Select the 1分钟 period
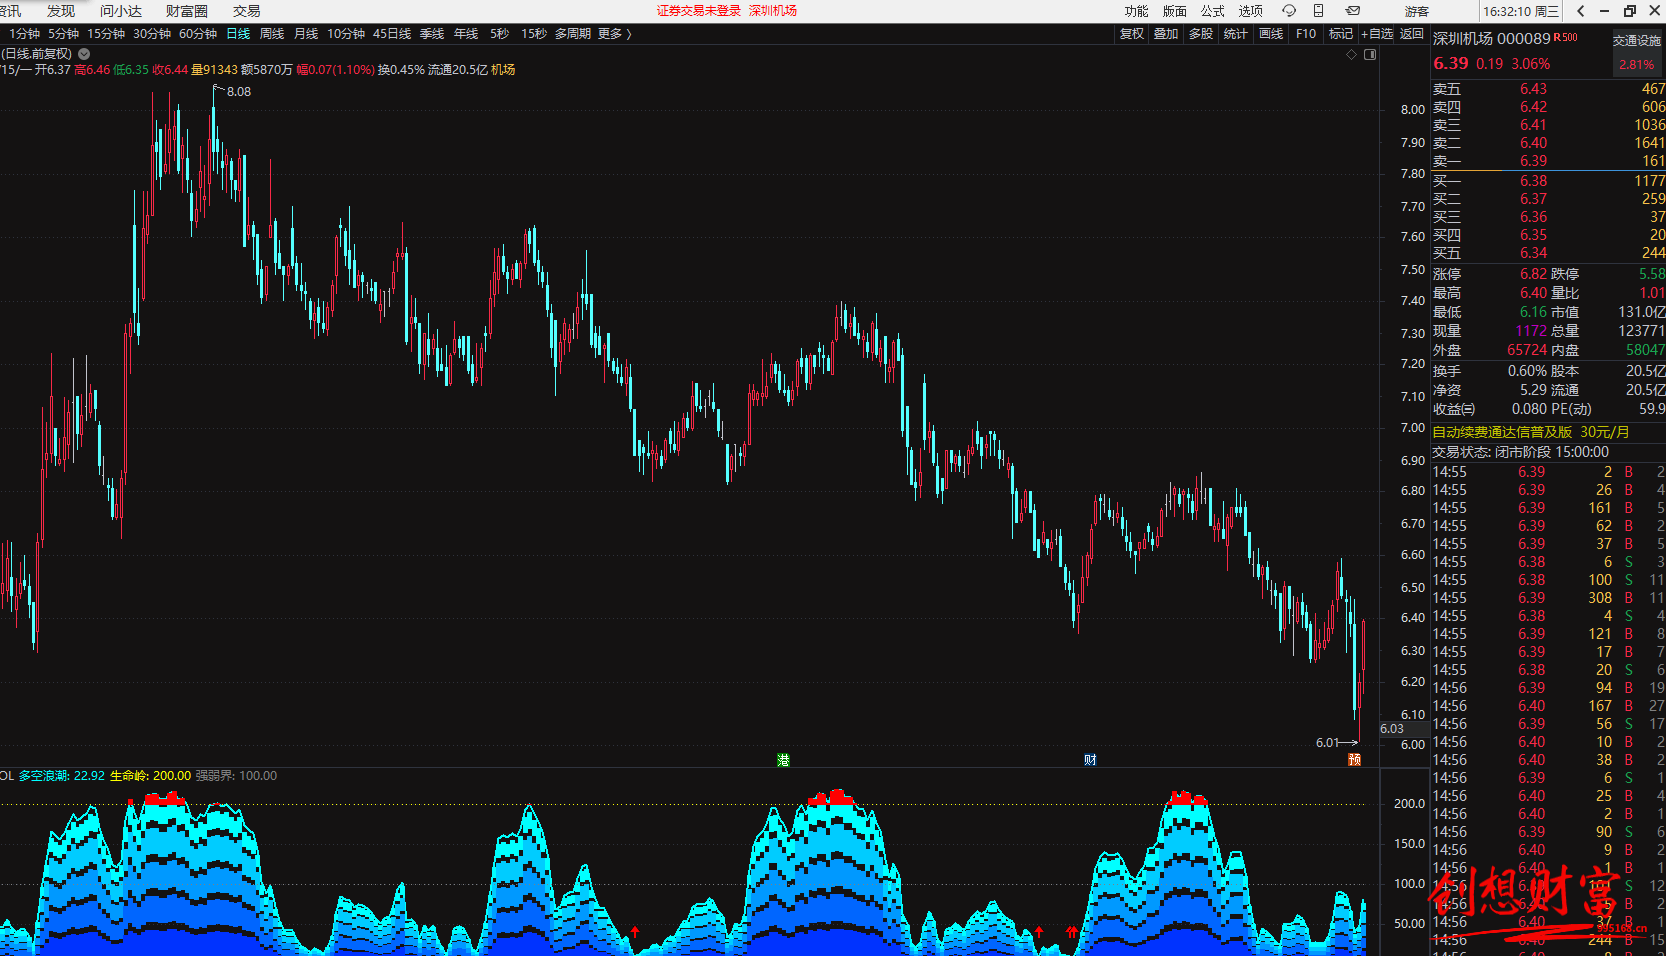Image resolution: width=1666 pixels, height=956 pixels. (25, 34)
